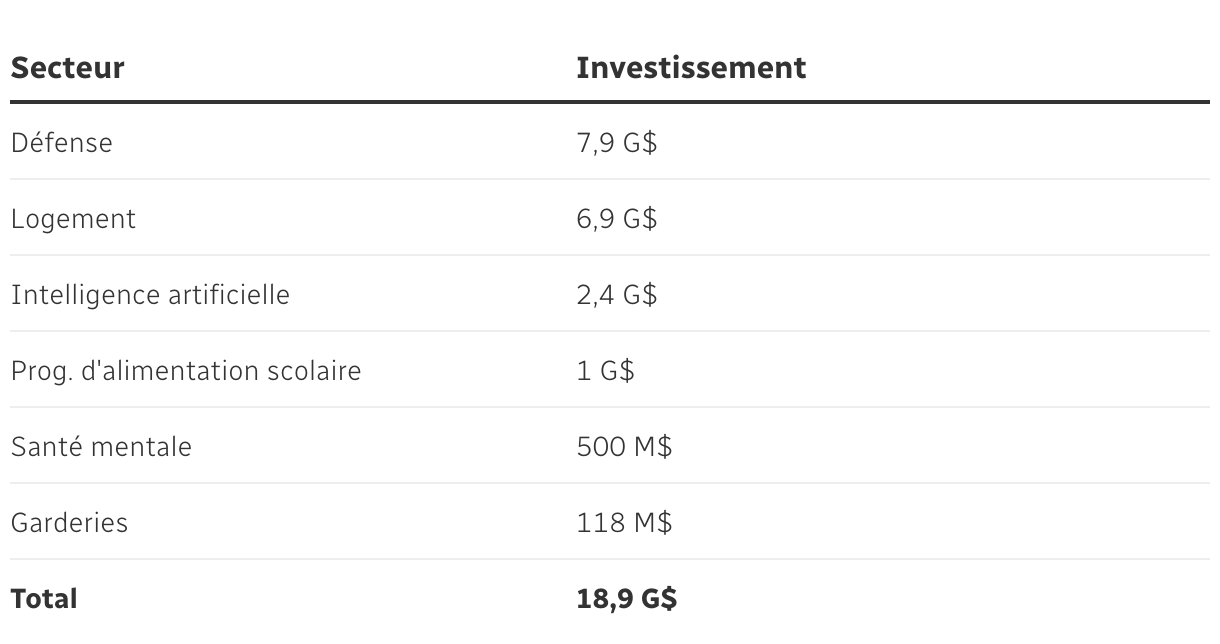The height and width of the screenshot is (644, 1220).
Task: Click the Investissement column header
Action: tap(691, 68)
